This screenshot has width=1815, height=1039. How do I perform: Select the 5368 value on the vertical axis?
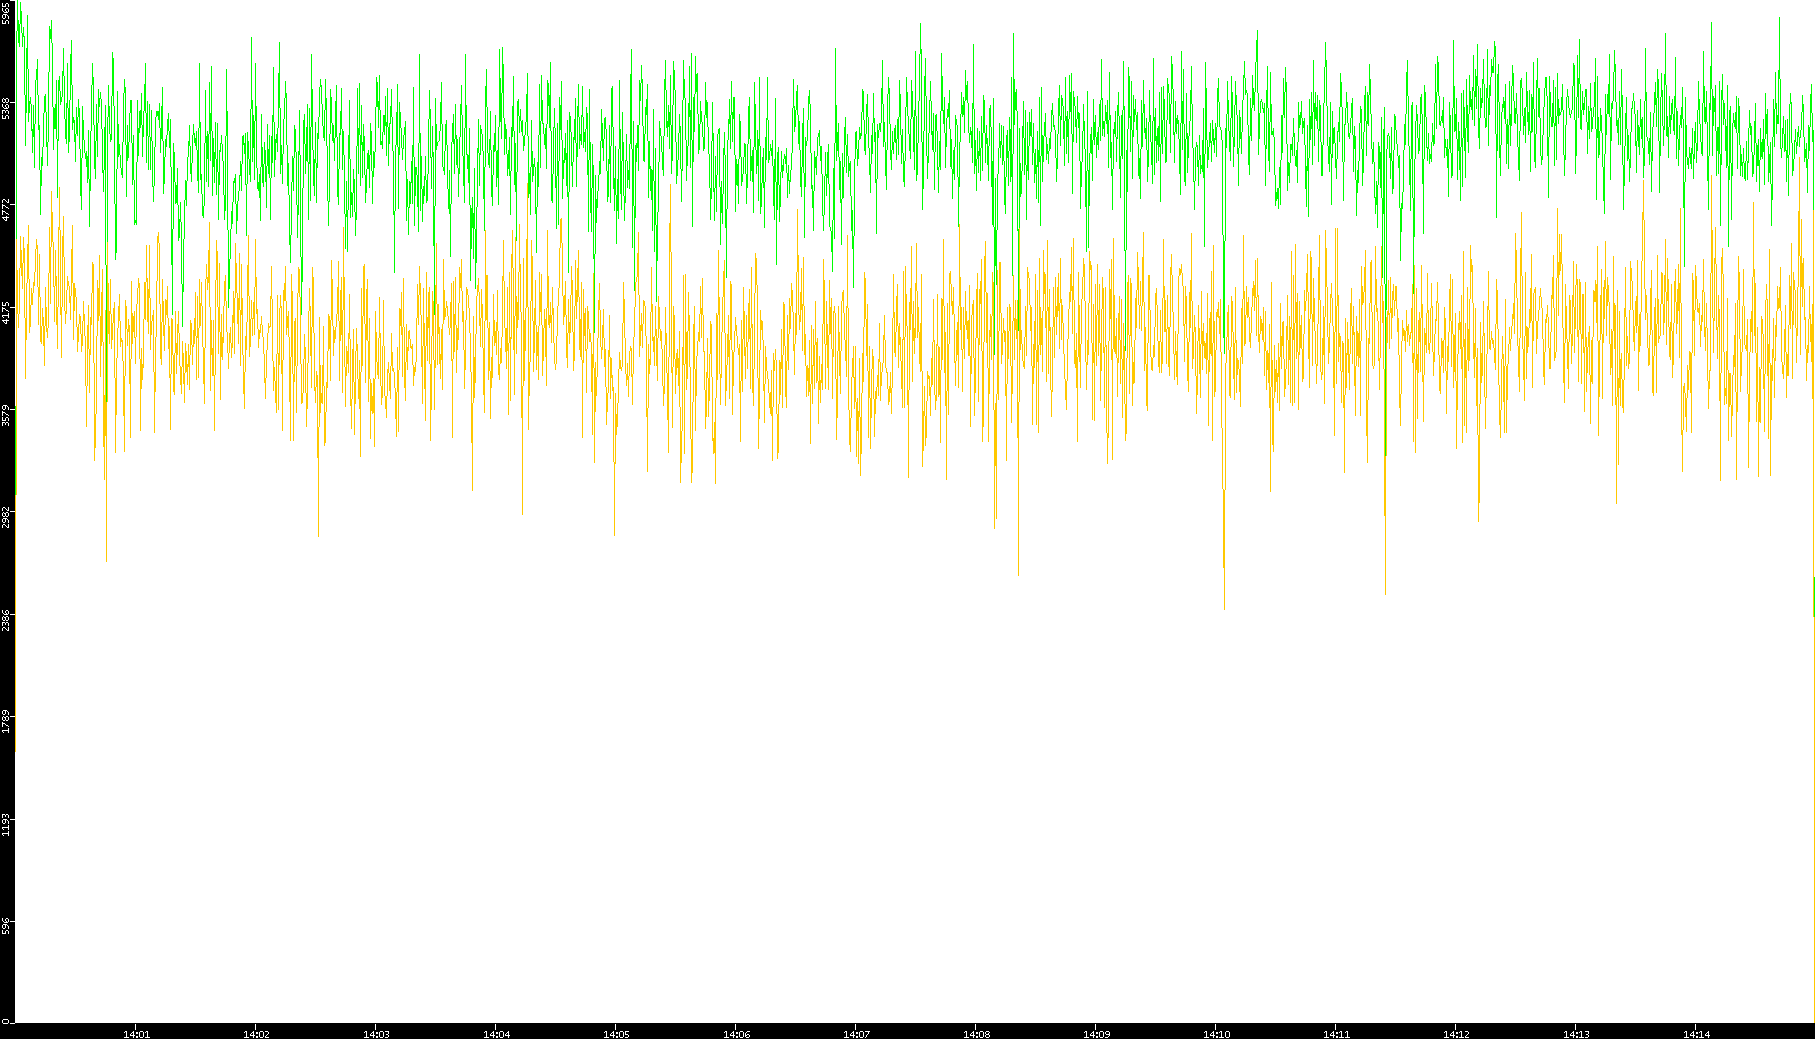coord(6,108)
